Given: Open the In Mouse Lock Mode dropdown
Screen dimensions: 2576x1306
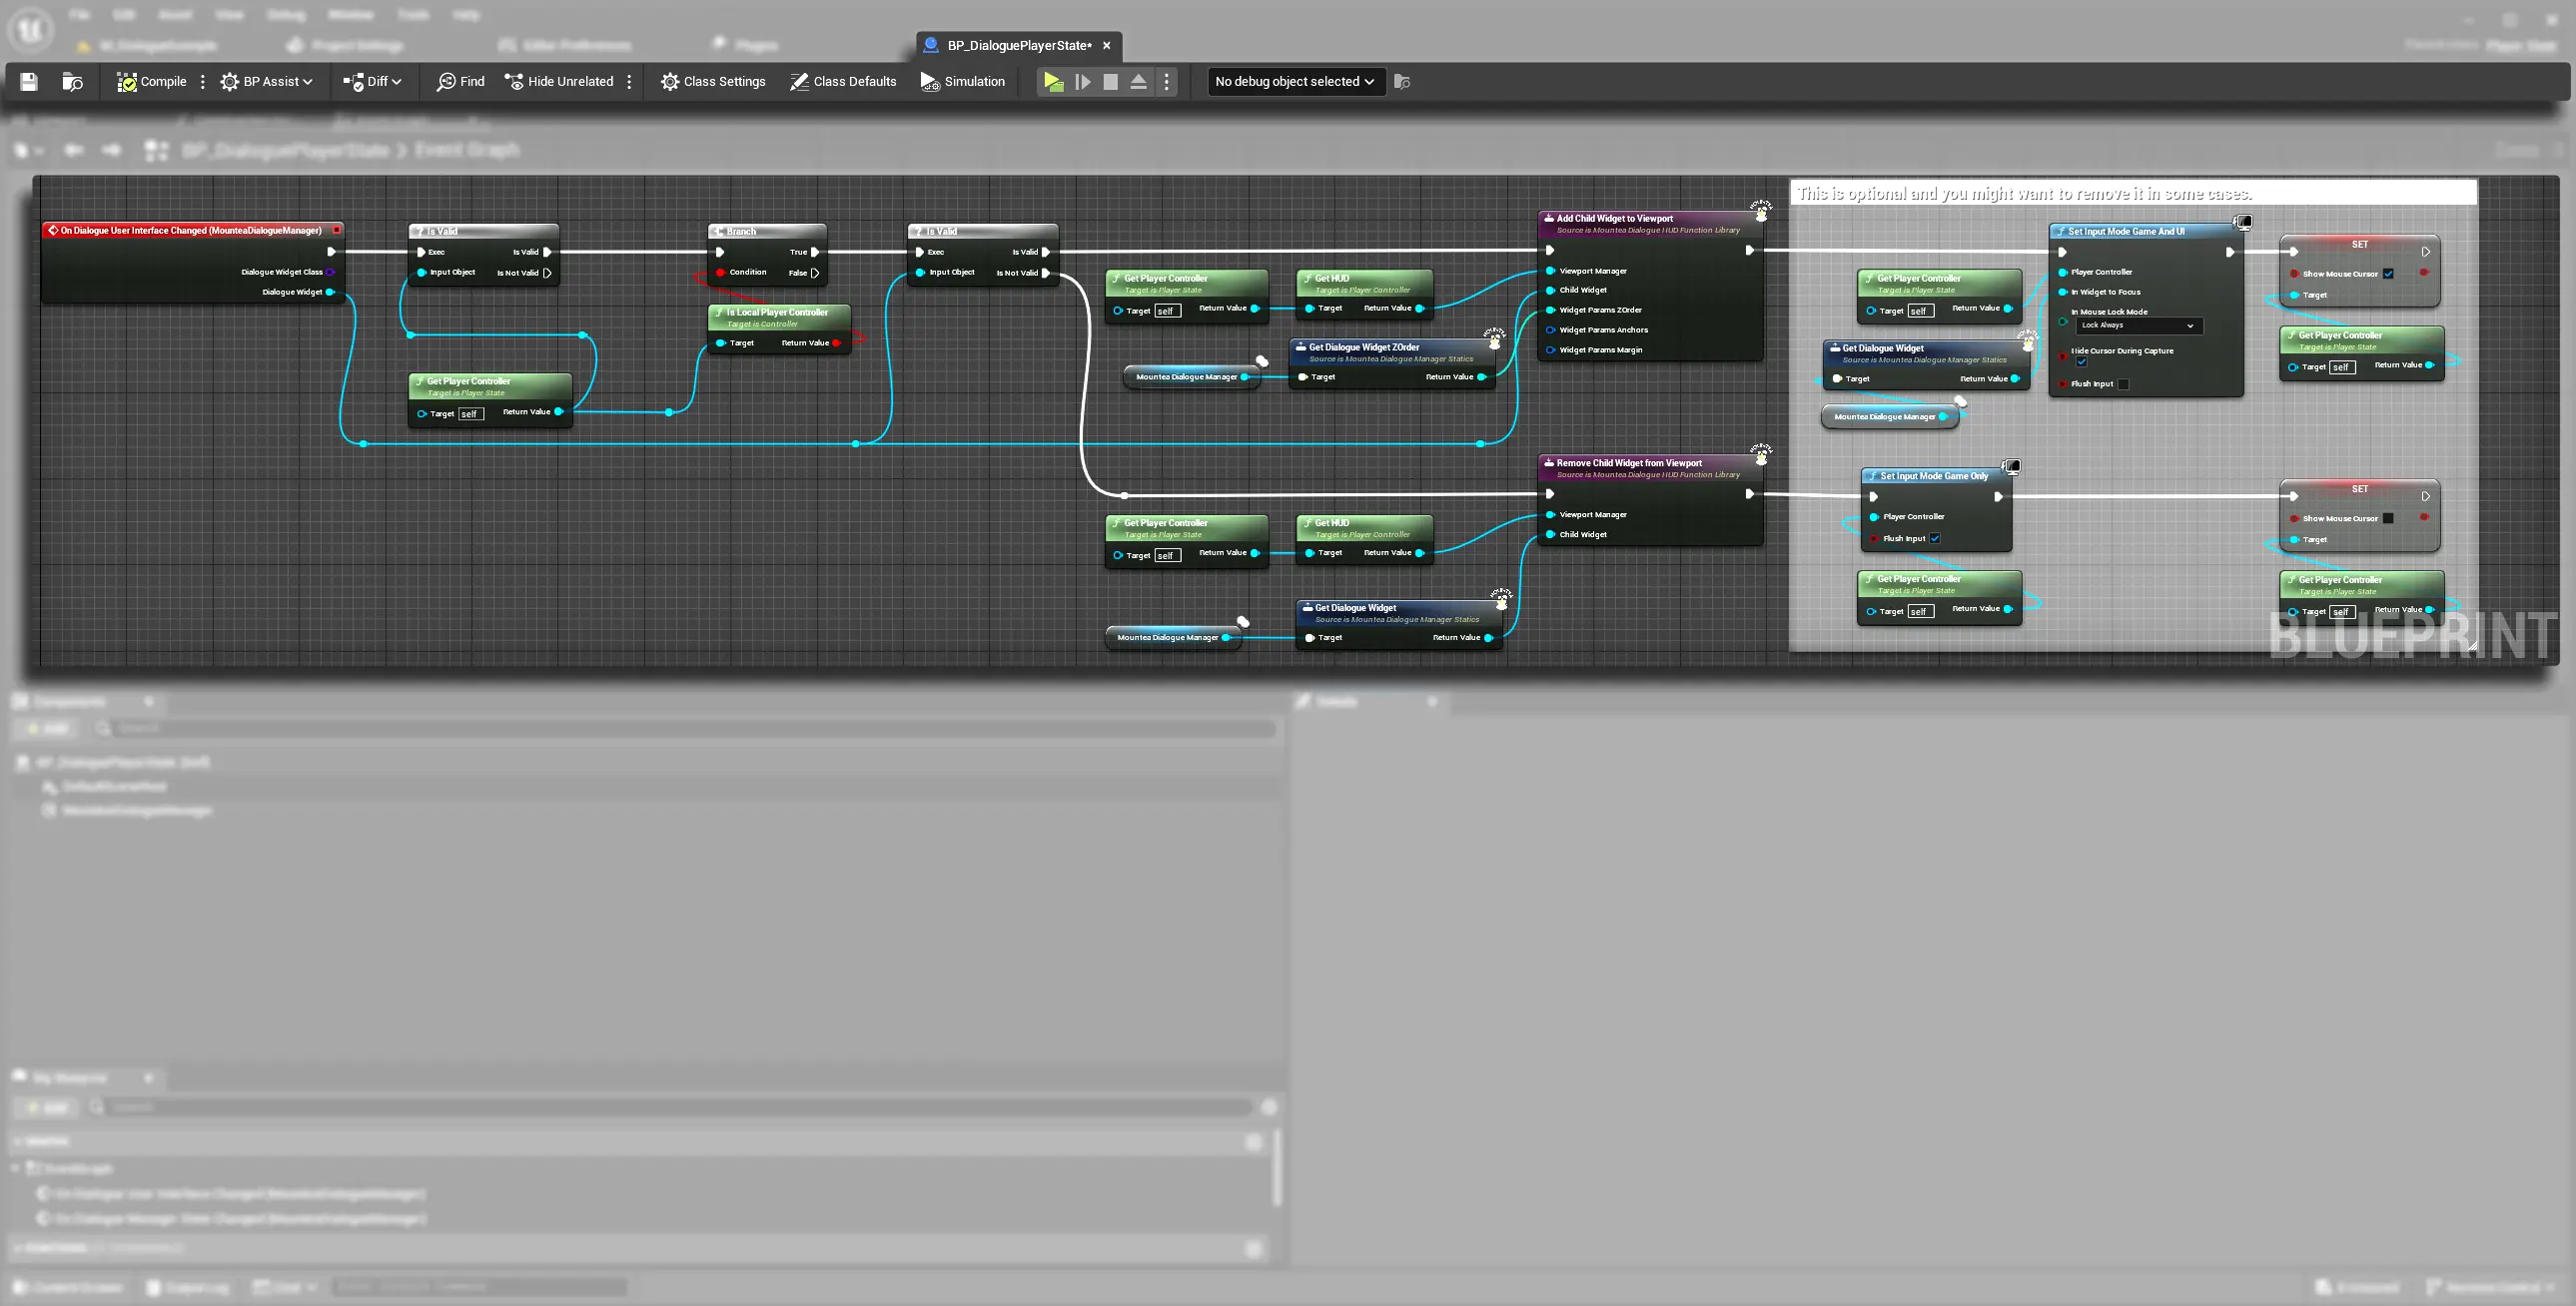Looking at the screenshot, I should (x=2138, y=326).
